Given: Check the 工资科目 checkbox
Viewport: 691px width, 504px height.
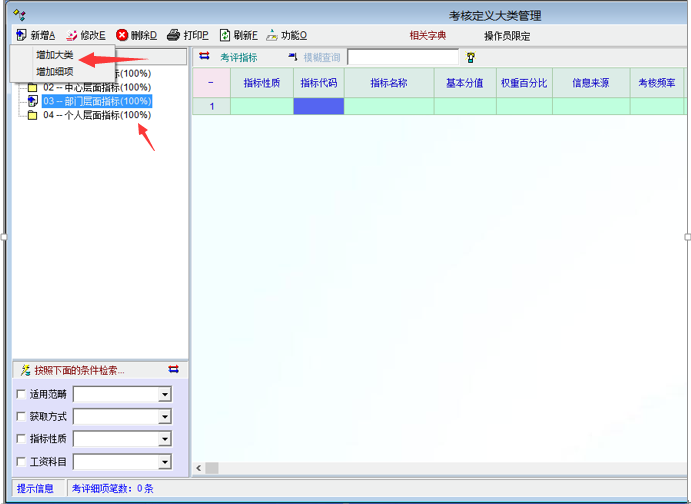Looking at the screenshot, I should [x=22, y=462].
